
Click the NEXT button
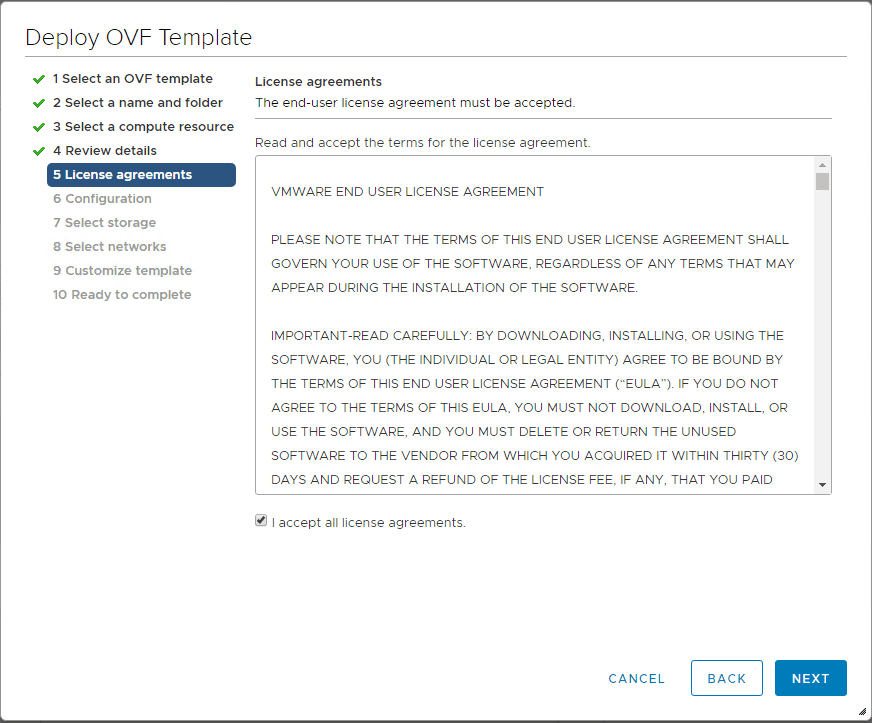pos(810,678)
